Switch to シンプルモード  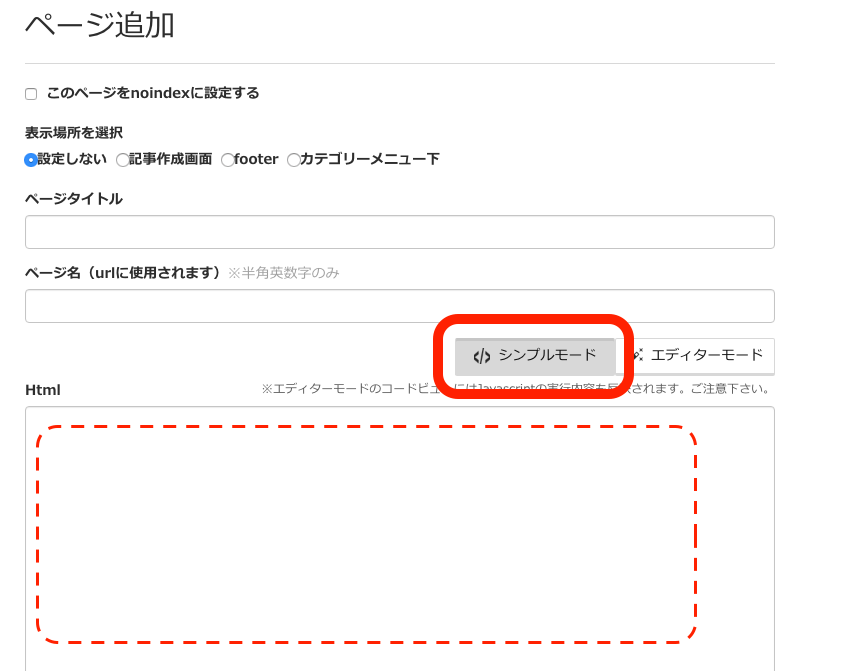point(535,356)
